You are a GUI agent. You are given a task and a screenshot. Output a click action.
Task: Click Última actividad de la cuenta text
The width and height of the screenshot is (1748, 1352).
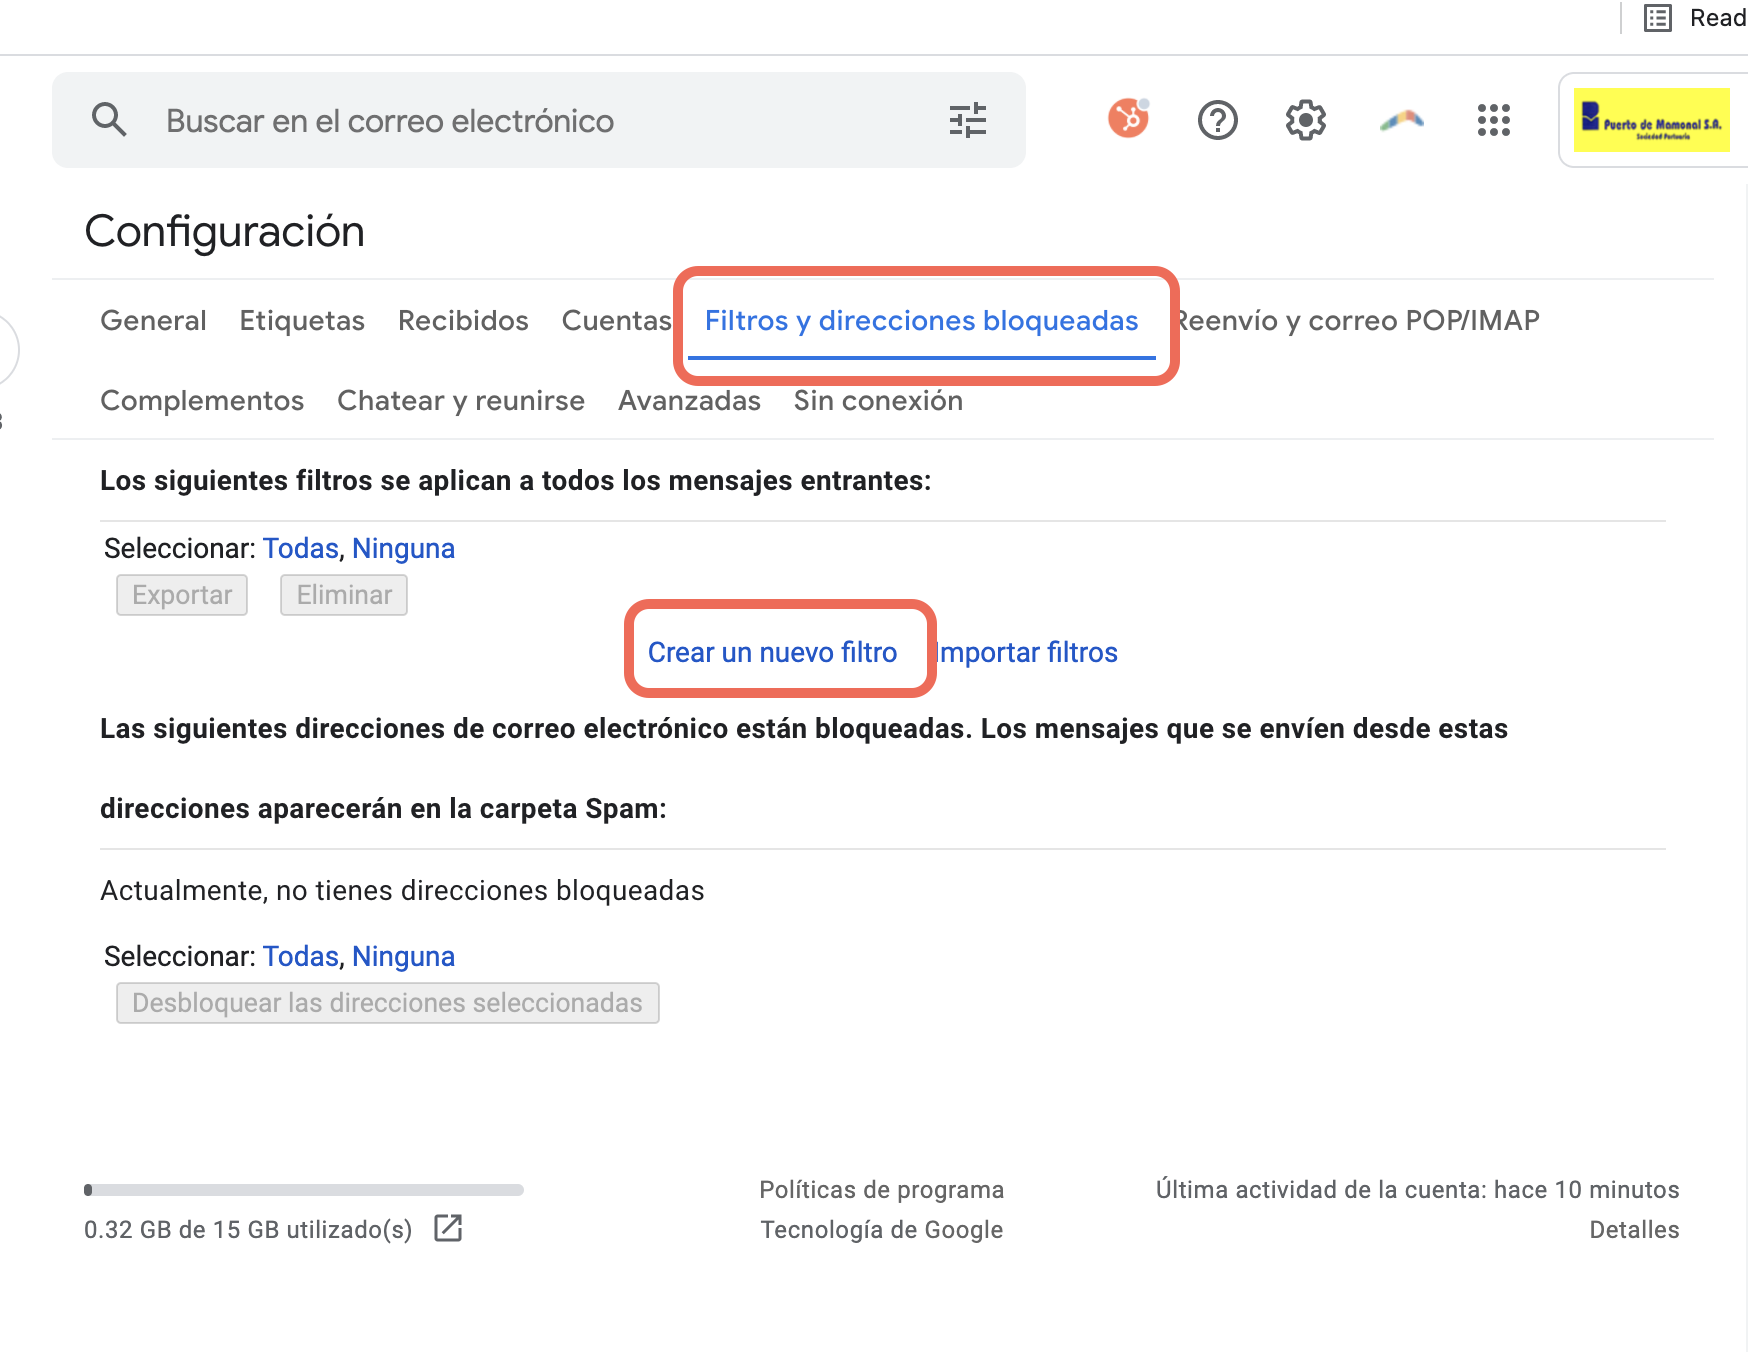(1417, 1189)
